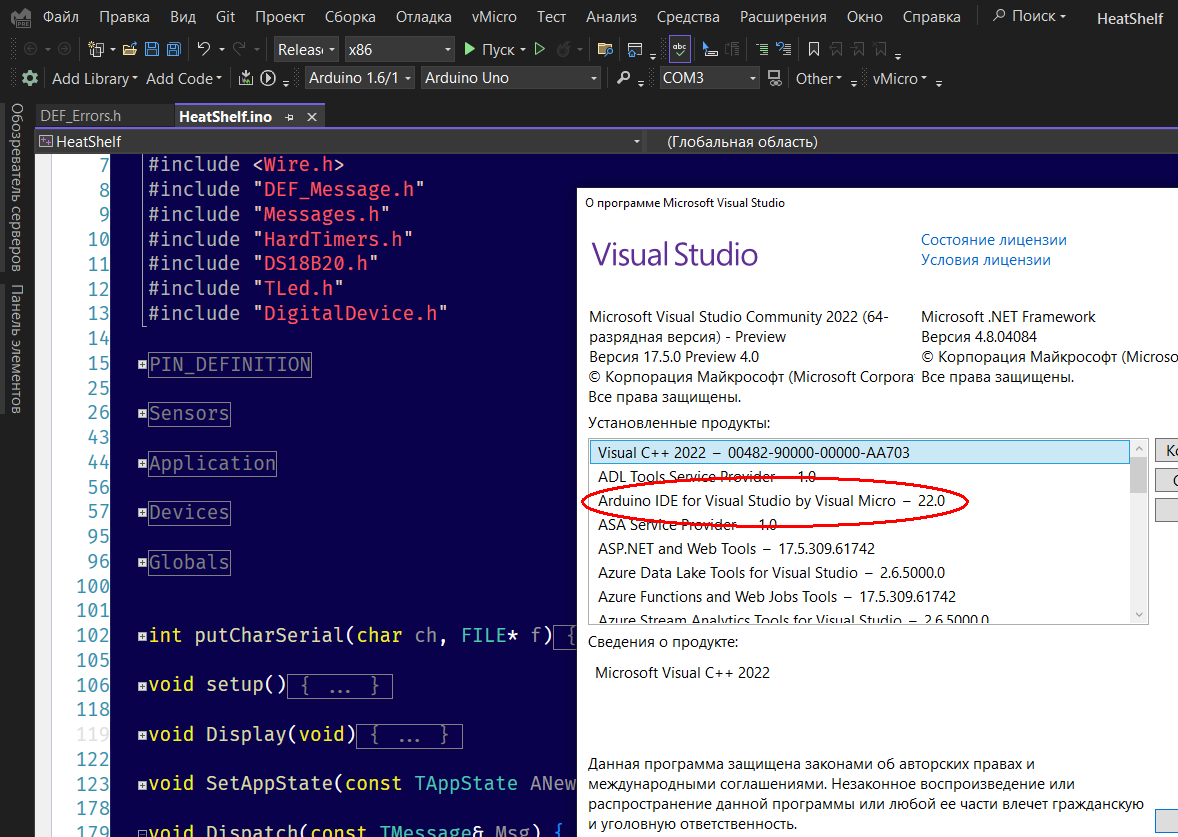
Task: Open vMicro settings gear icon
Action: click(x=30, y=78)
